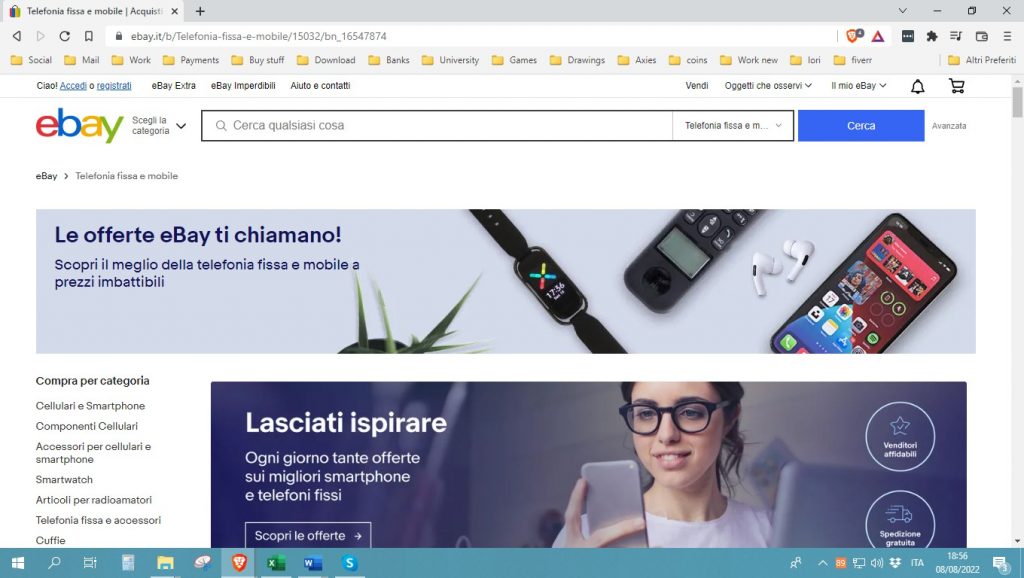
Task: Open the eBay Imperdibili menu item
Action: click(242, 86)
